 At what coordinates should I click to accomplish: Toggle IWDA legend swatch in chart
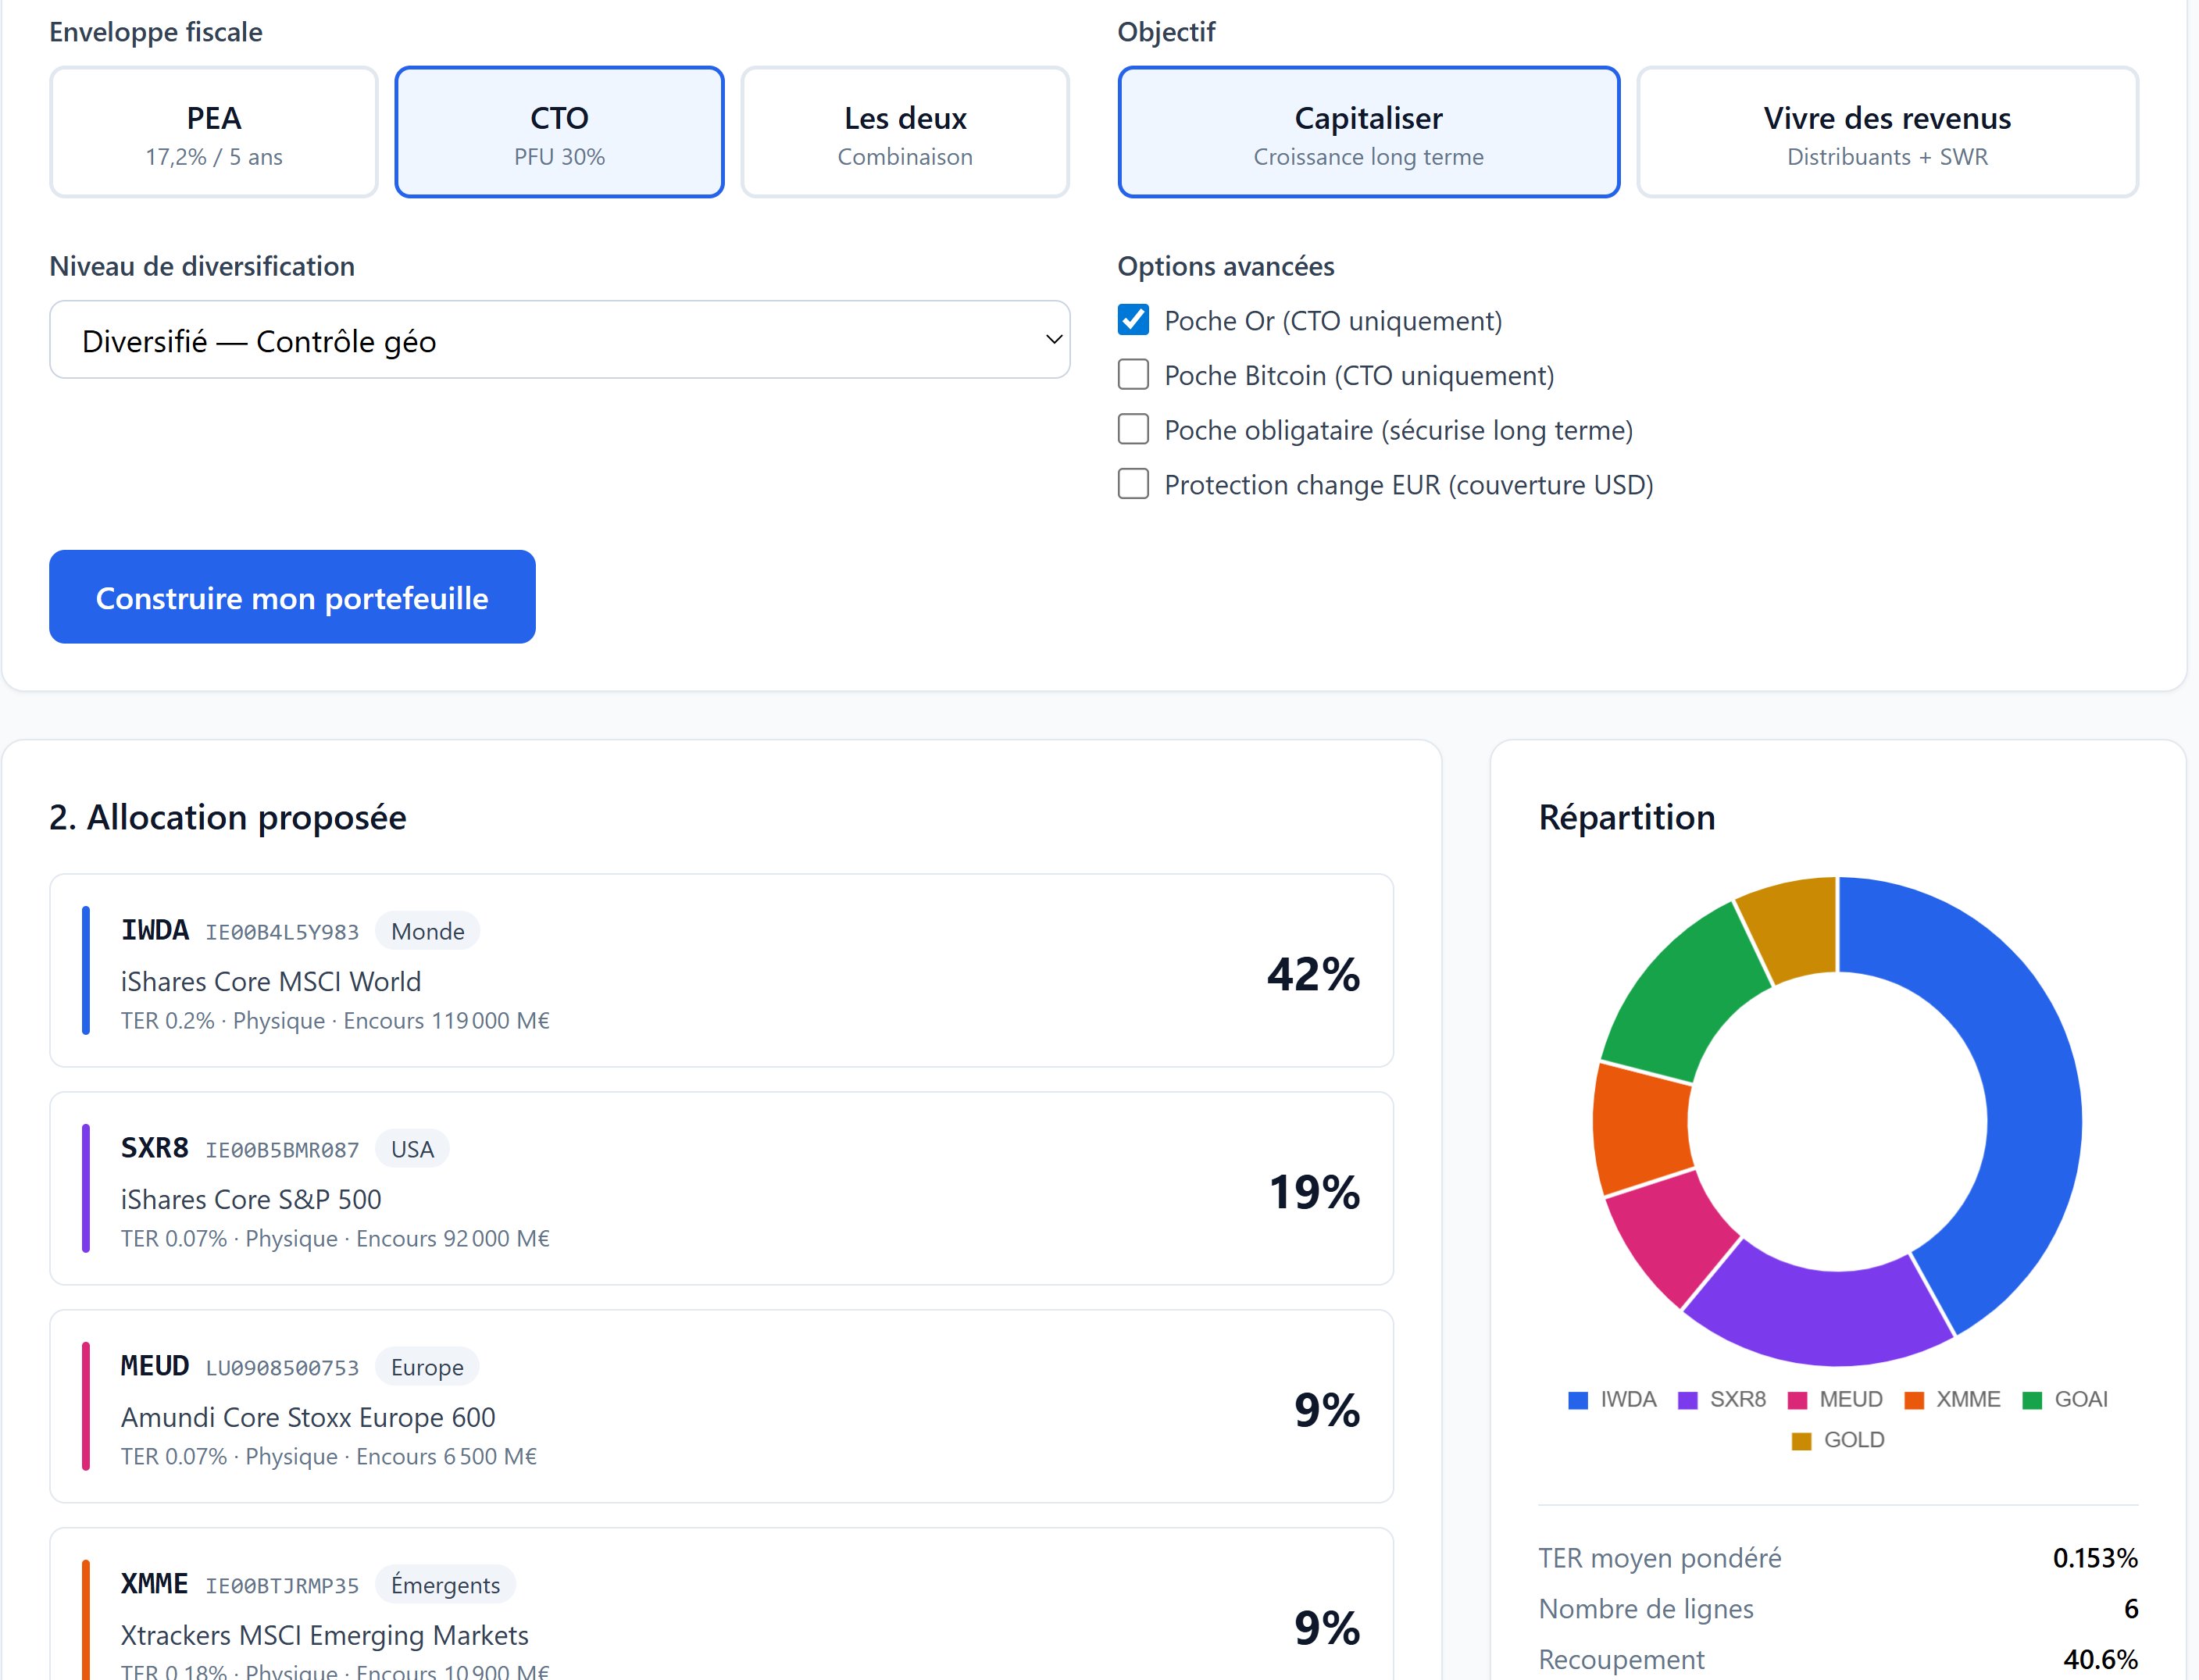pyautogui.click(x=1578, y=1400)
